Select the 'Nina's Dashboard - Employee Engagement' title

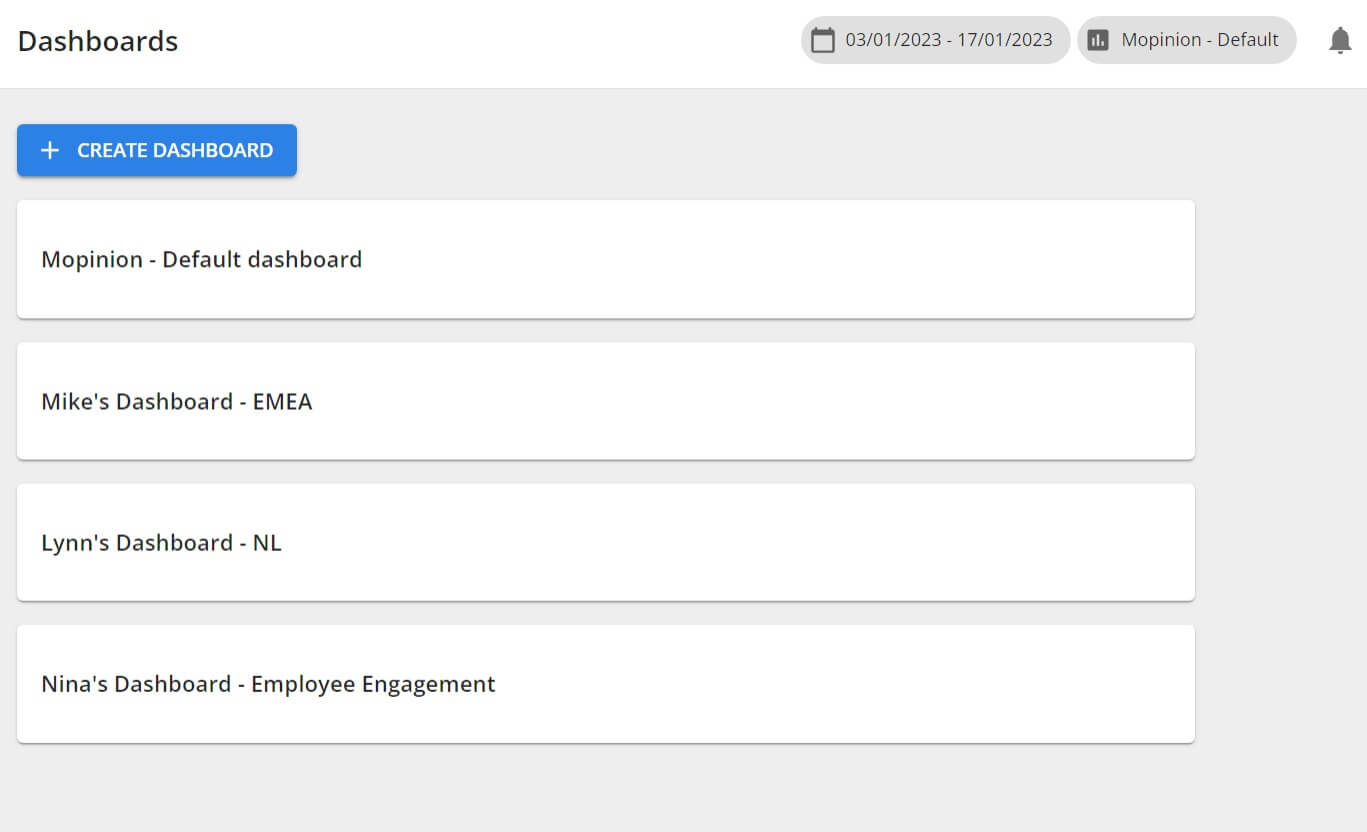tap(268, 684)
